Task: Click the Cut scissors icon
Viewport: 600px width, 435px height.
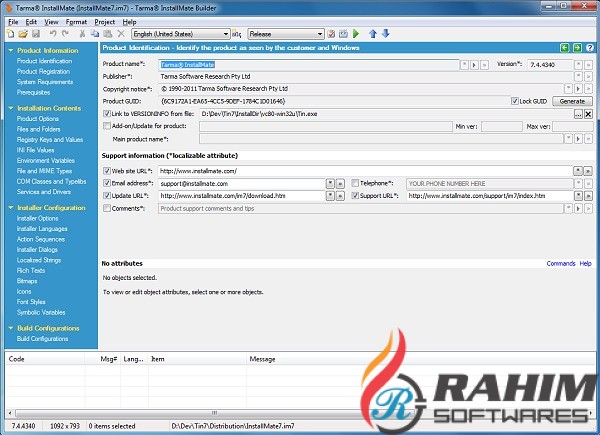Action: tap(82, 34)
